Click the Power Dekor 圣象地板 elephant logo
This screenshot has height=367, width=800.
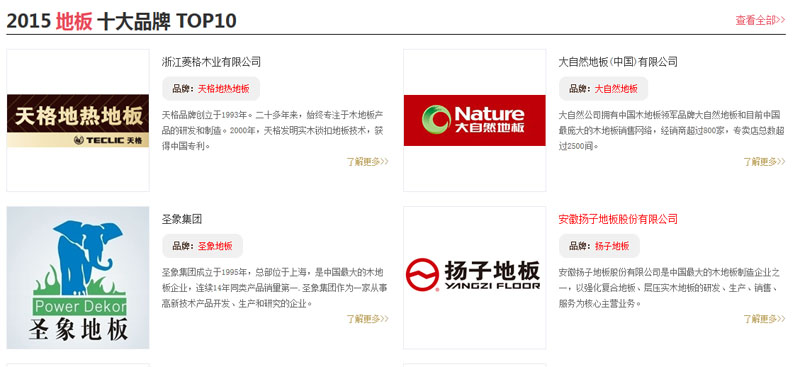click(78, 278)
